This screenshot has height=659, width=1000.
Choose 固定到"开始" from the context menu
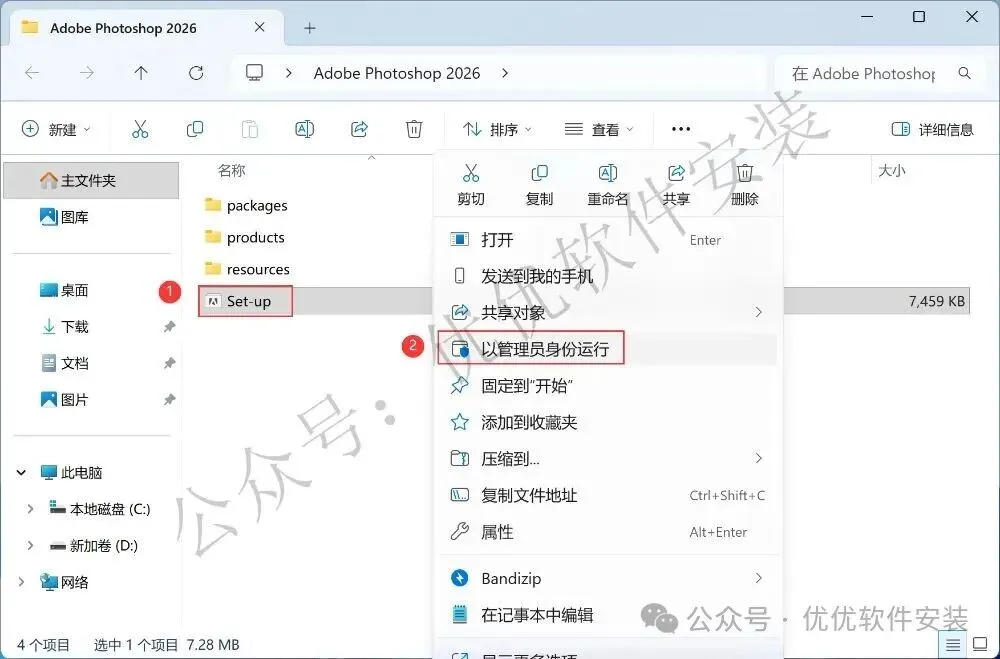point(607,385)
